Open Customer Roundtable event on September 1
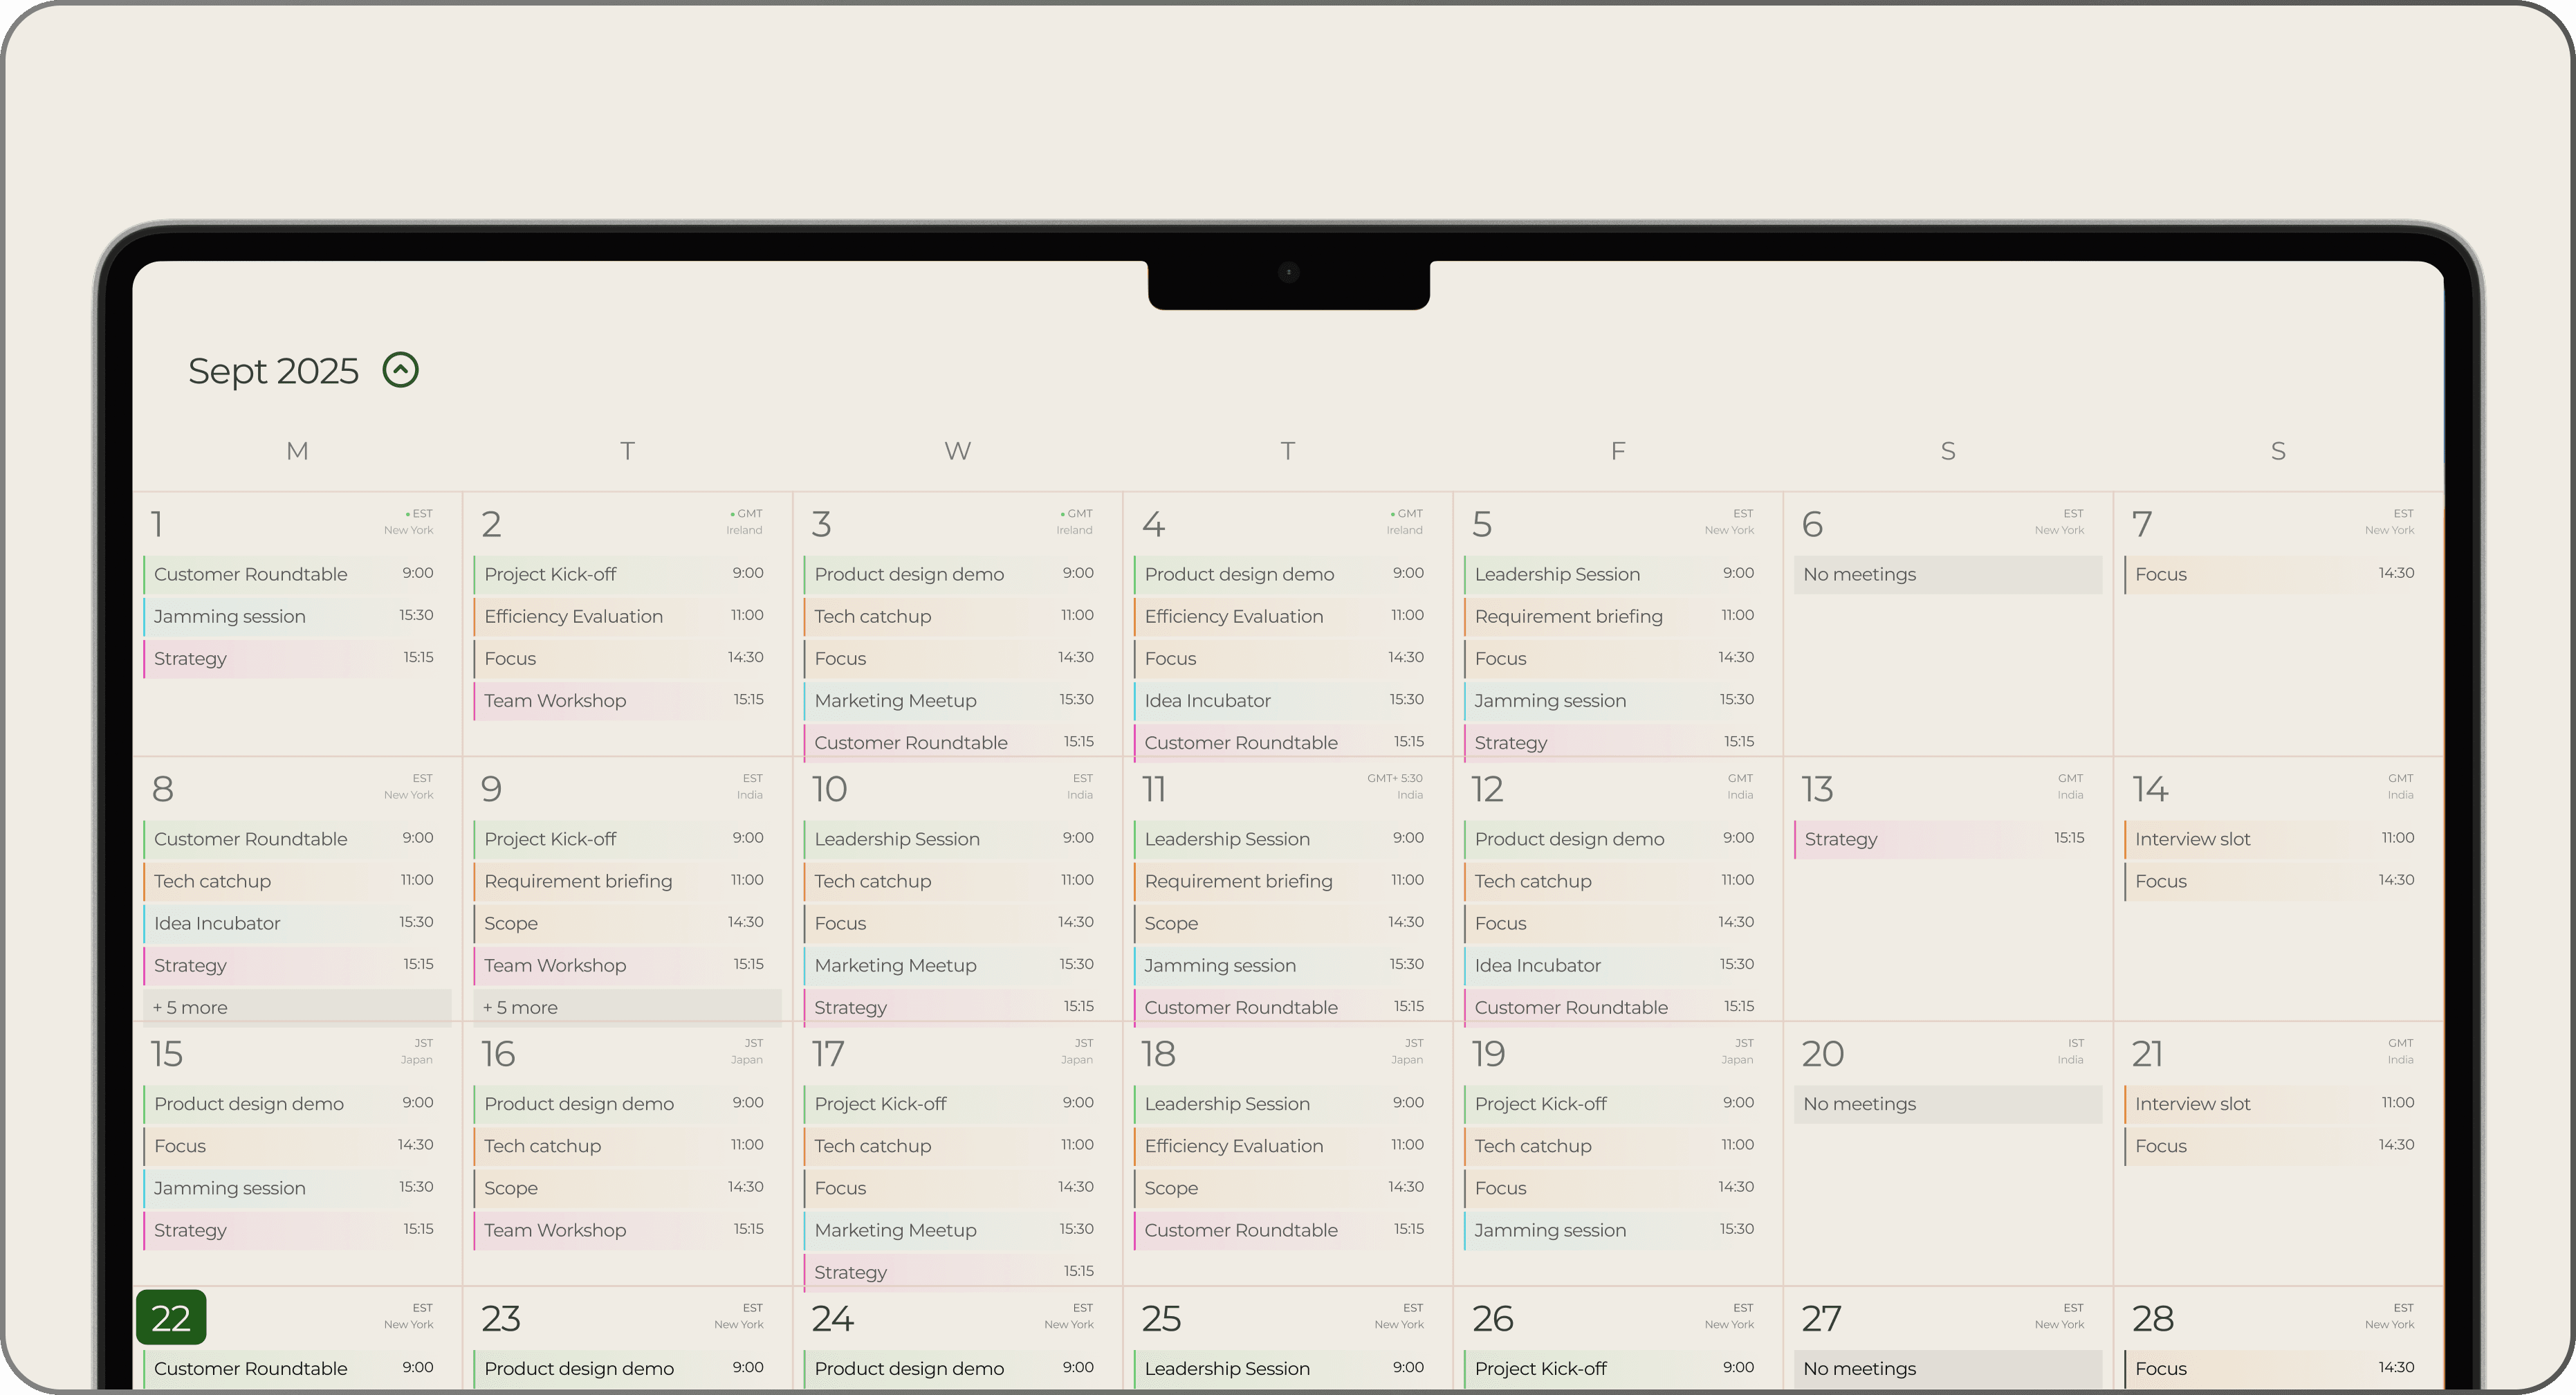The width and height of the screenshot is (2576, 1395). point(251,574)
